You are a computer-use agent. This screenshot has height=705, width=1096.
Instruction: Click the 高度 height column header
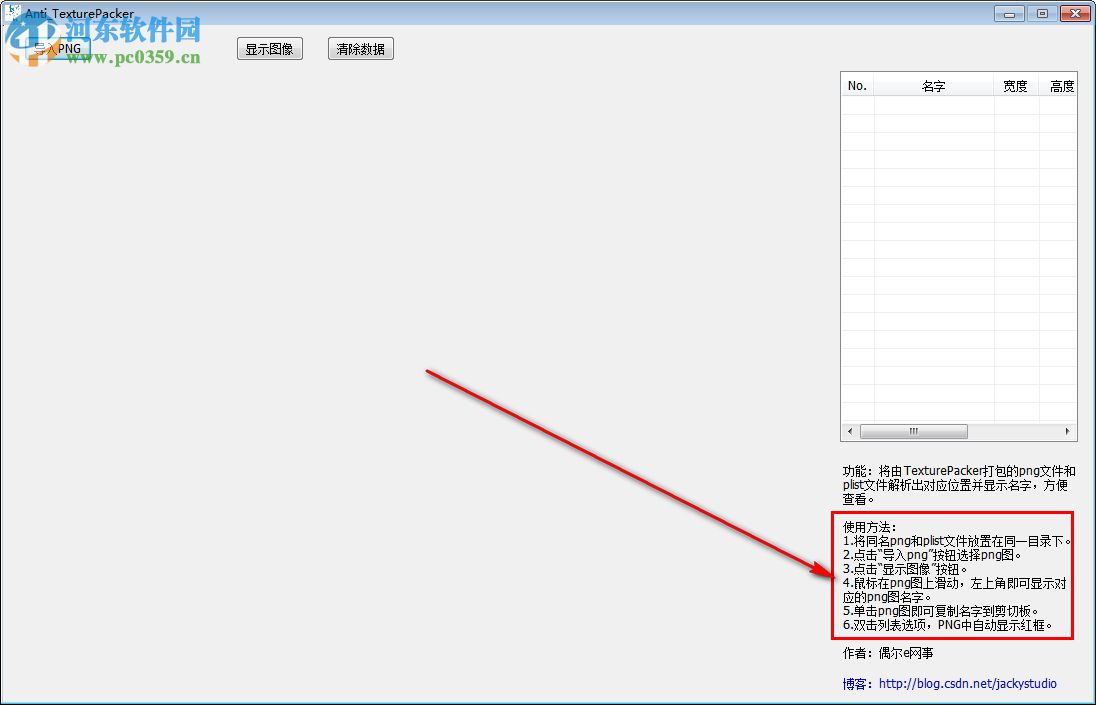[1059, 85]
